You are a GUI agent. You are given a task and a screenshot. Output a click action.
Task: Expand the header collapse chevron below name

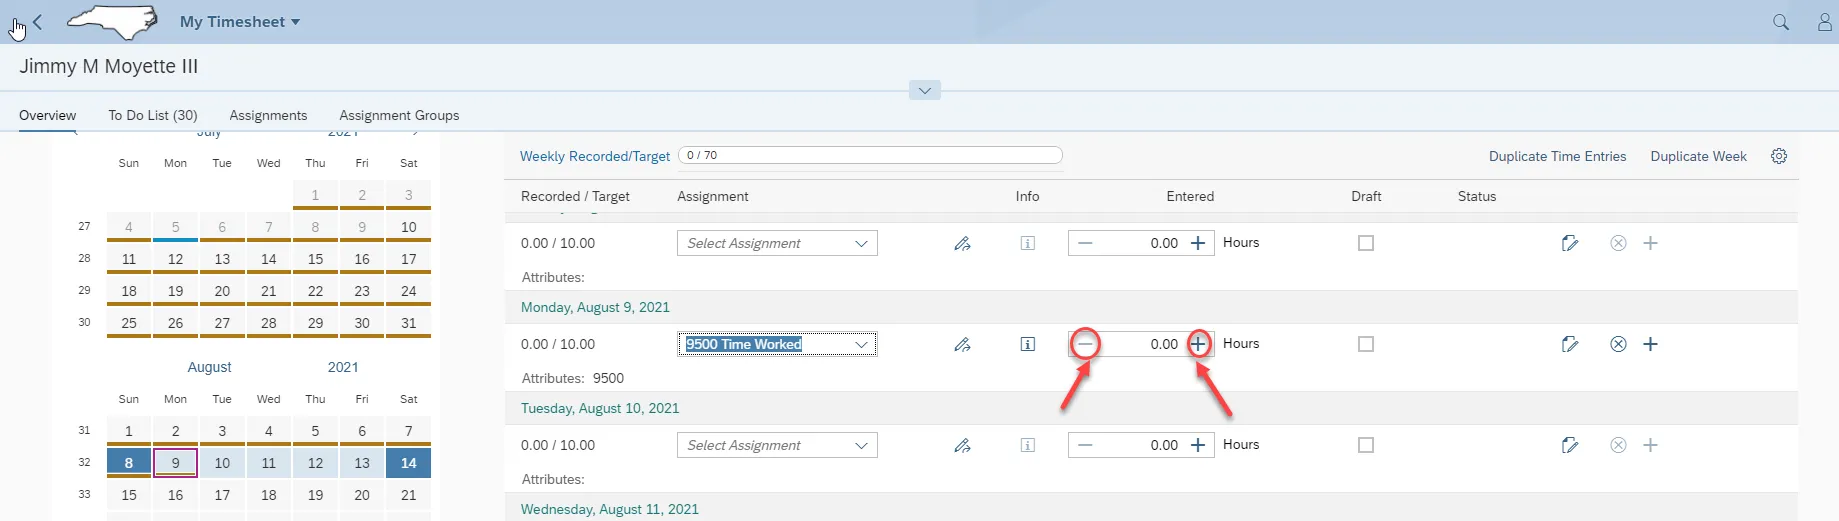[924, 91]
